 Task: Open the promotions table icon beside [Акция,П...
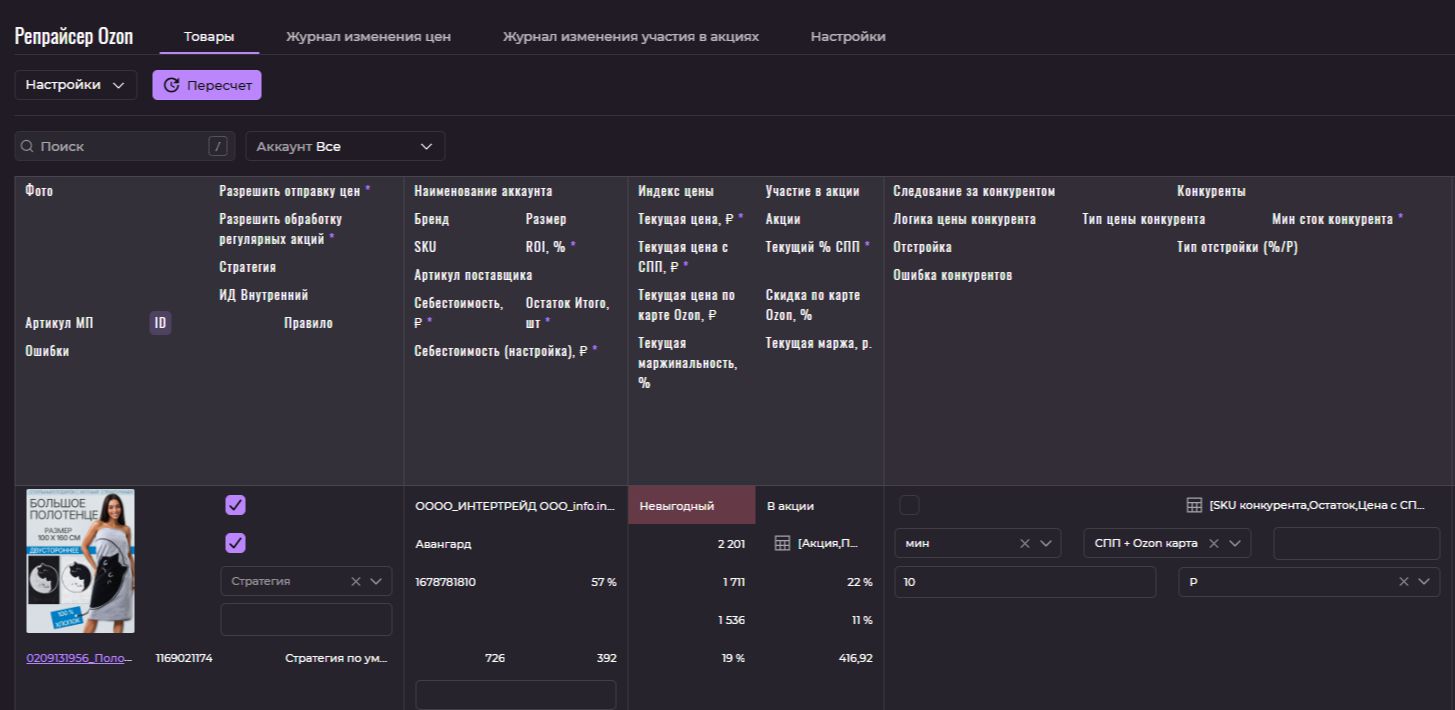point(782,543)
